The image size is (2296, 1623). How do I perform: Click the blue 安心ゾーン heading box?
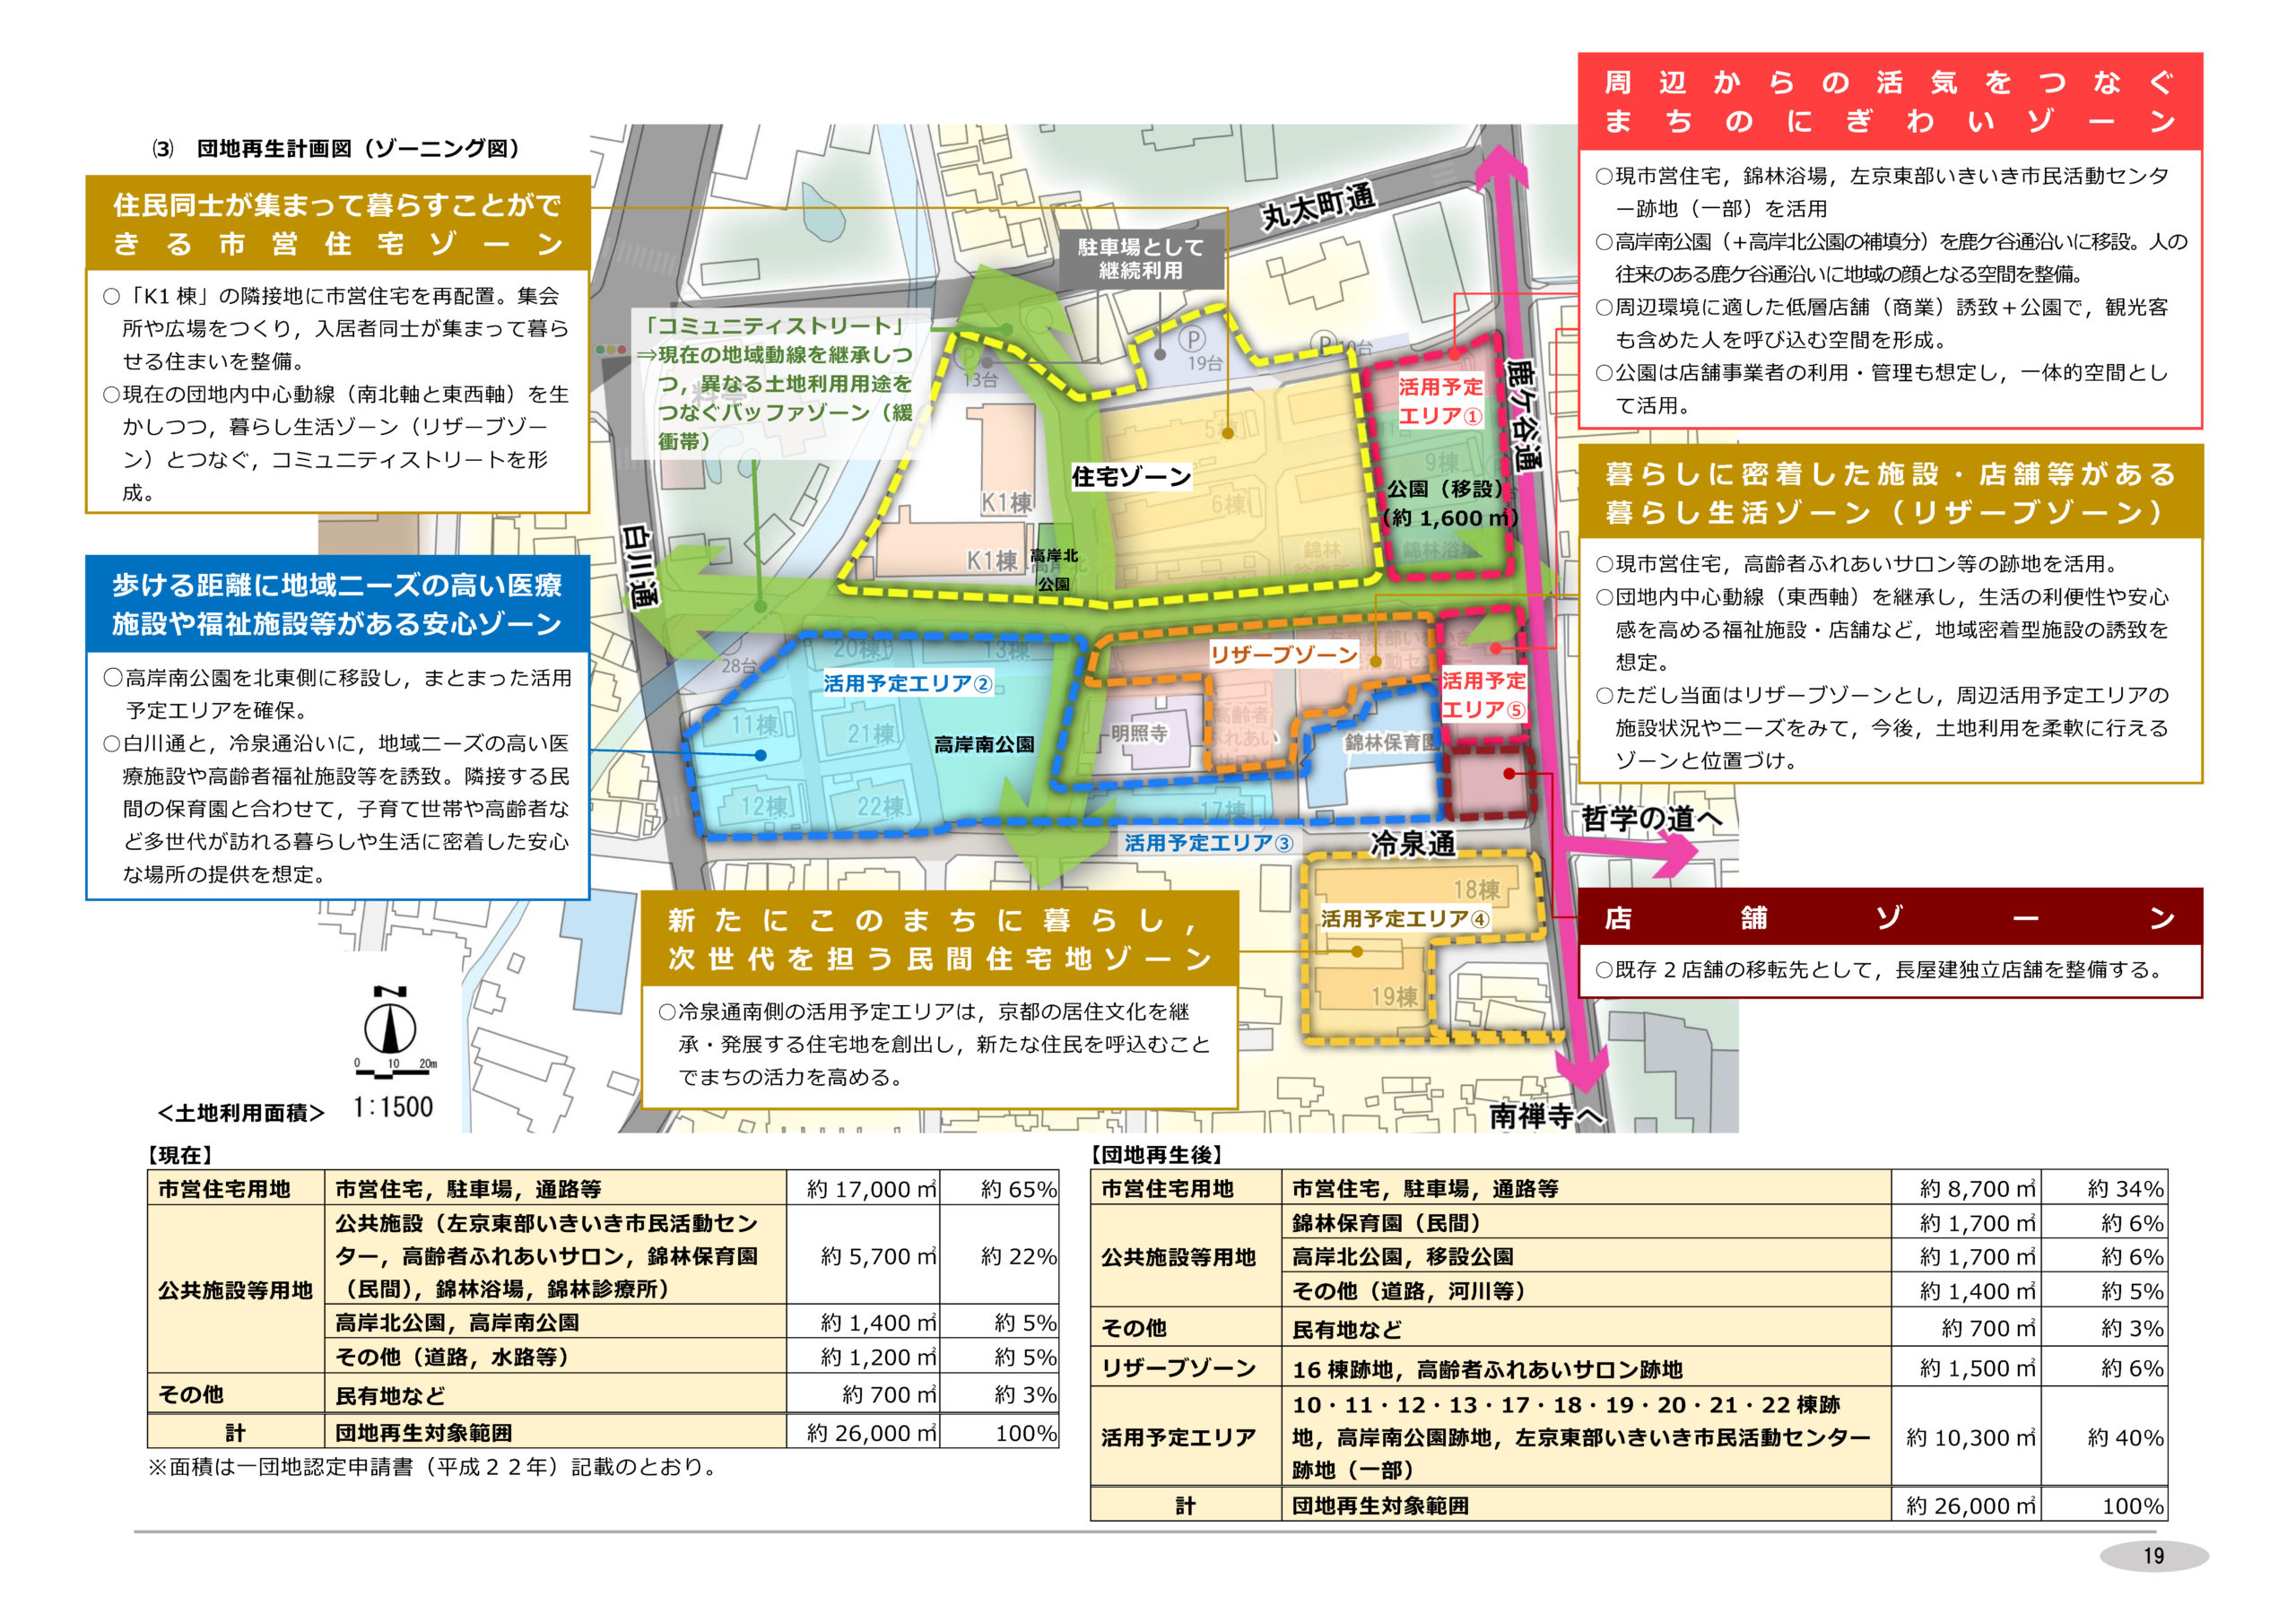coord(338,604)
